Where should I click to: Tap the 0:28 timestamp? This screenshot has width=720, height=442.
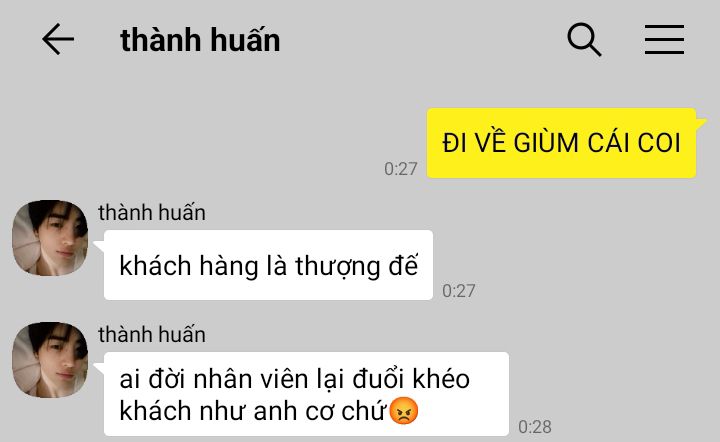click(x=534, y=427)
